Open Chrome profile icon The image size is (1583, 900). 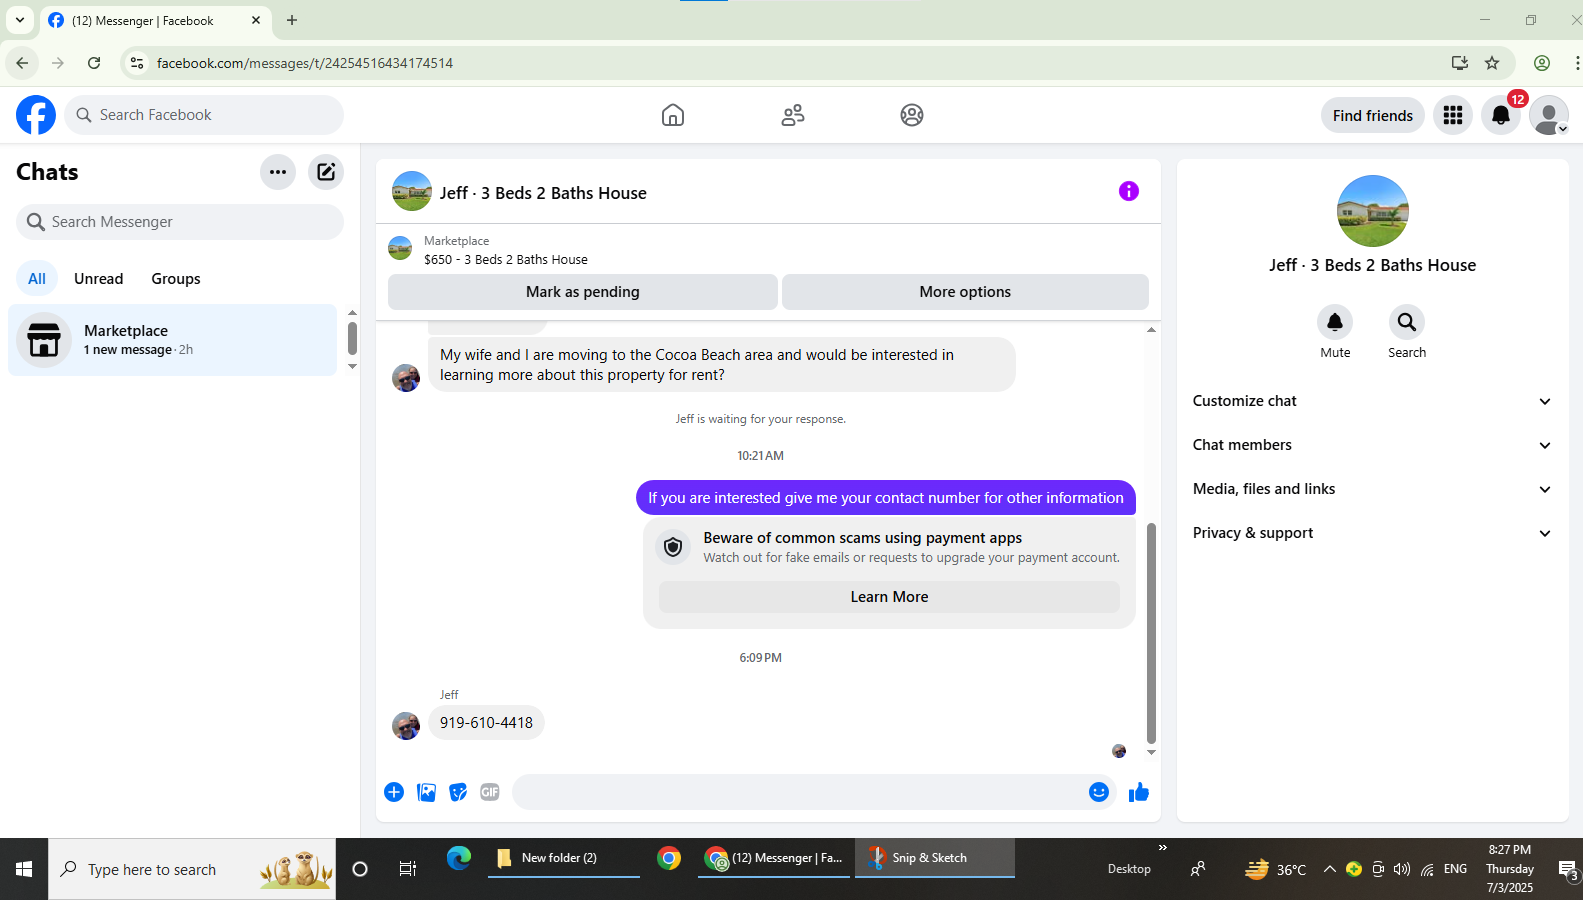[1542, 63]
